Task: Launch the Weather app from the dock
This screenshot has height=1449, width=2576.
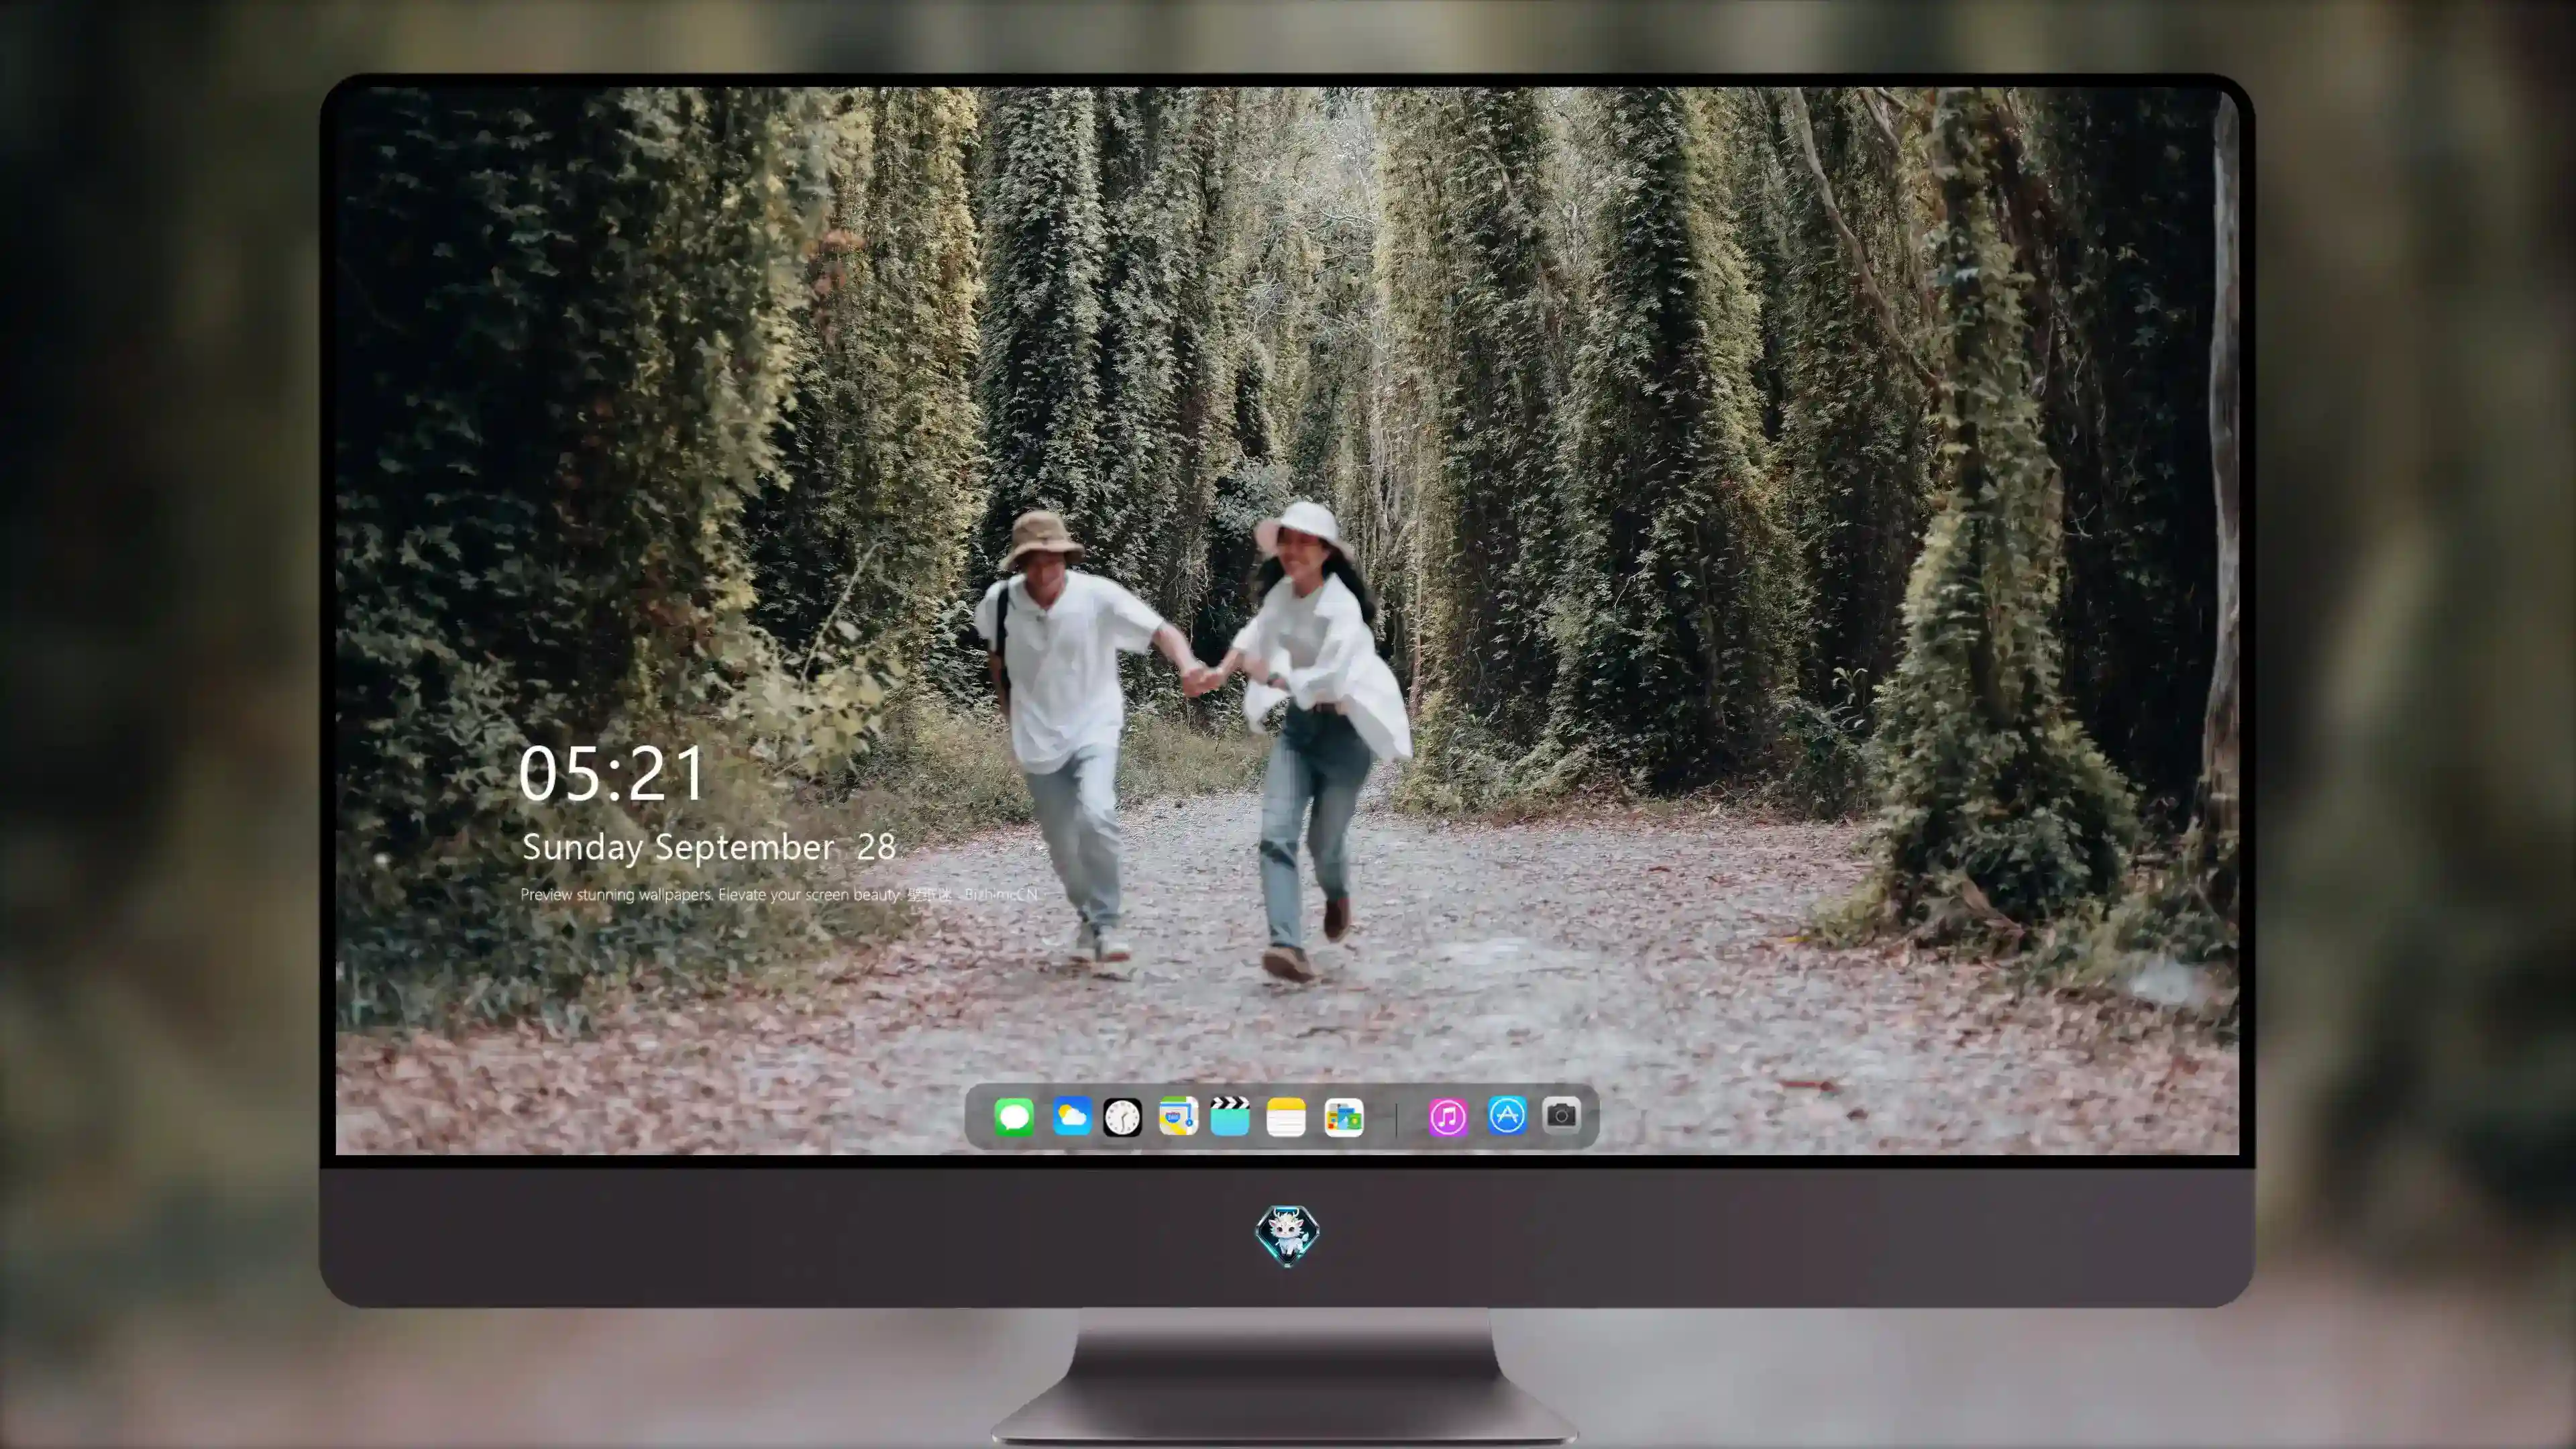Action: 1071,1116
